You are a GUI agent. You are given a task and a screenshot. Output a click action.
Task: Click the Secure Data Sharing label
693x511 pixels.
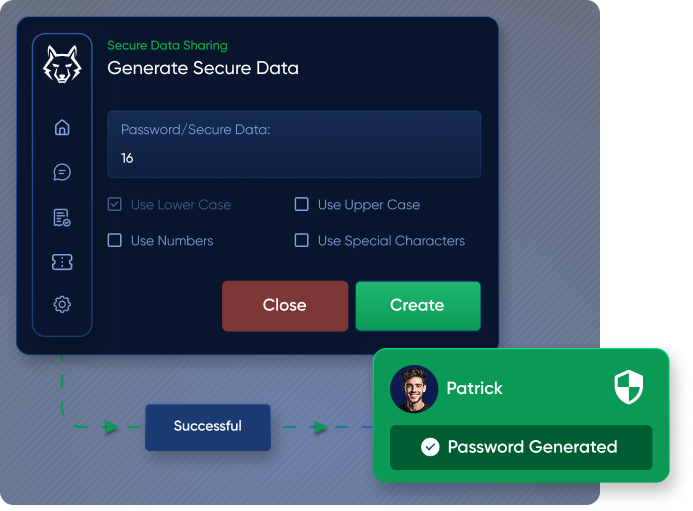[167, 45]
